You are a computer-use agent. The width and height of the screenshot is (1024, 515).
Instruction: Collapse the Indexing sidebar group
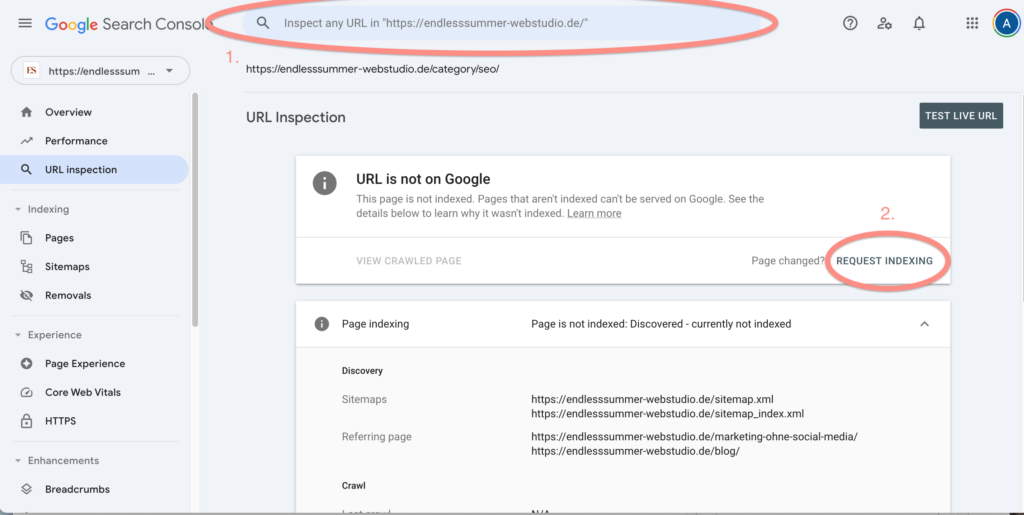(x=18, y=210)
